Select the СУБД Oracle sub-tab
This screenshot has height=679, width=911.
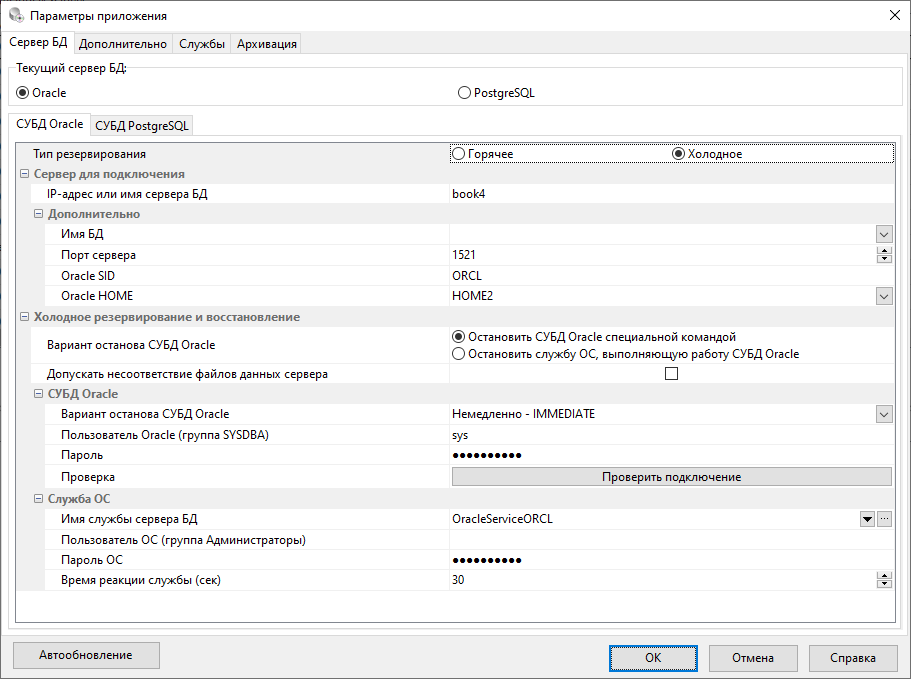(50, 124)
